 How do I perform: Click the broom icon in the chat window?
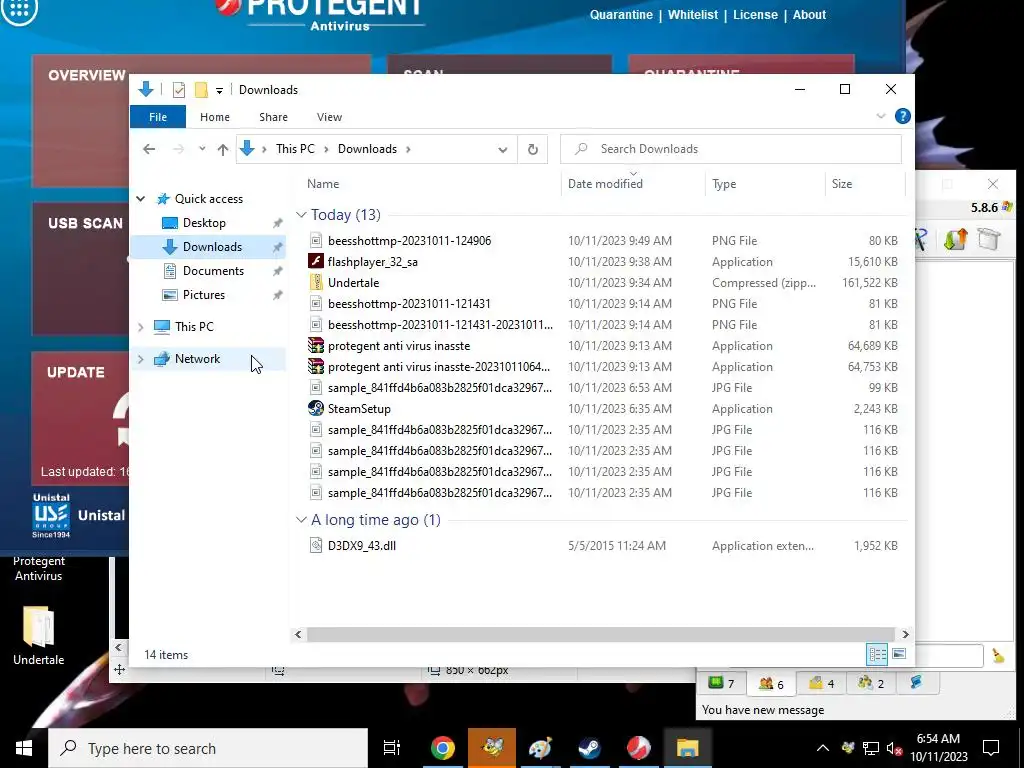click(x=998, y=655)
